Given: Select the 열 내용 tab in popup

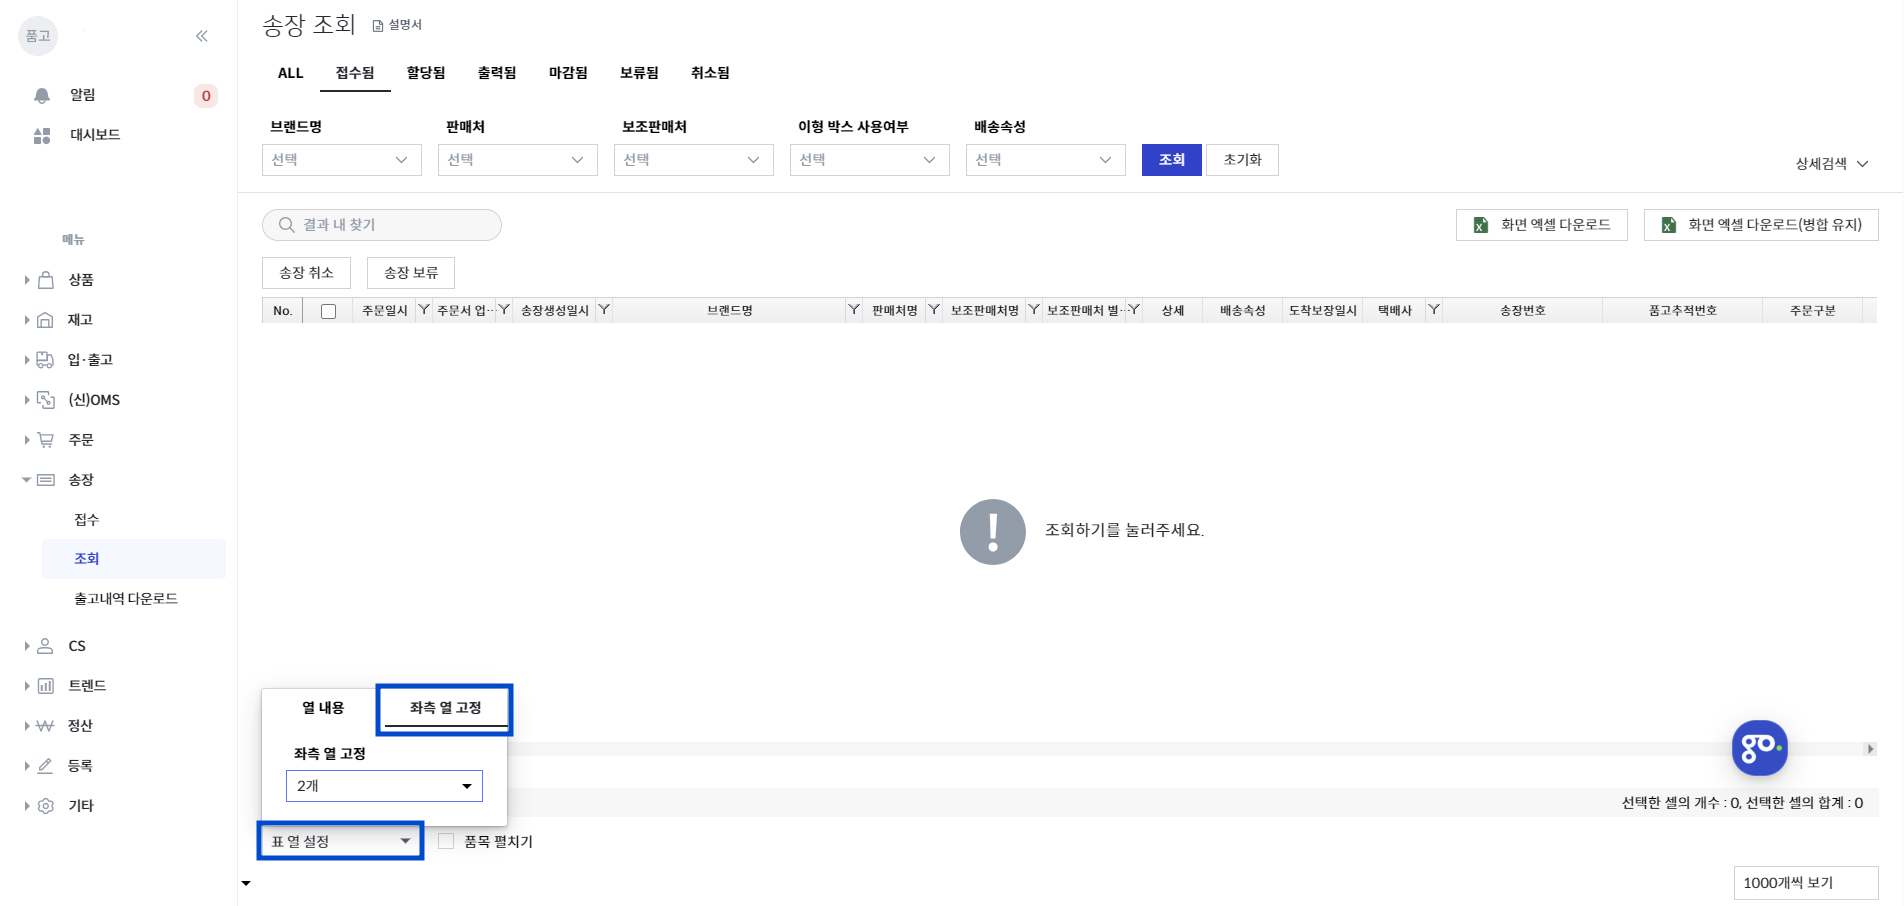Looking at the screenshot, I should coord(323,708).
